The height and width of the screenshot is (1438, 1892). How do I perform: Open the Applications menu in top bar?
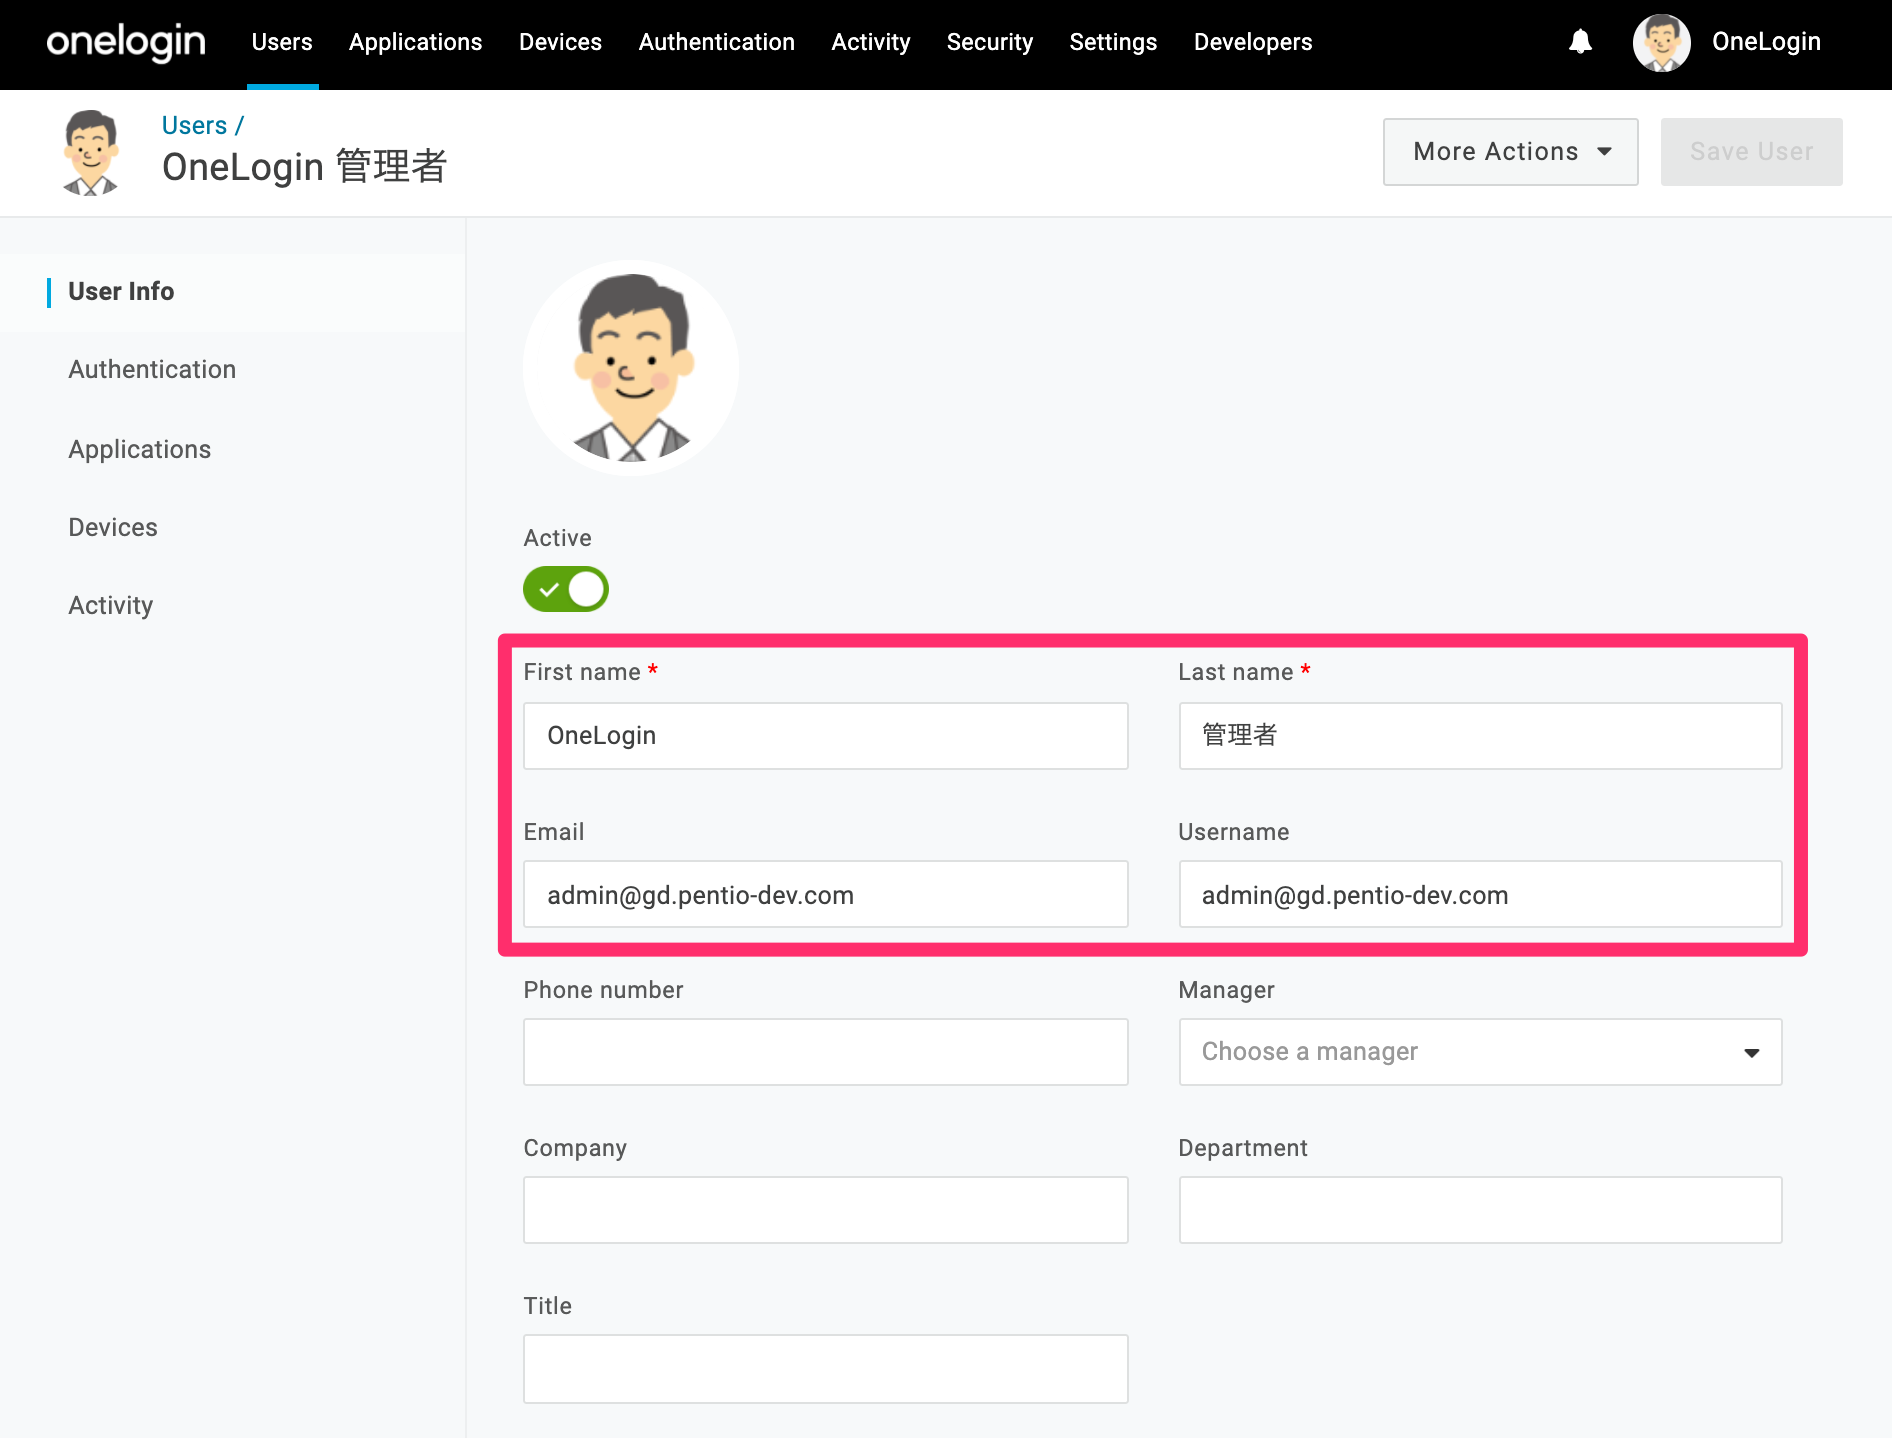[416, 42]
